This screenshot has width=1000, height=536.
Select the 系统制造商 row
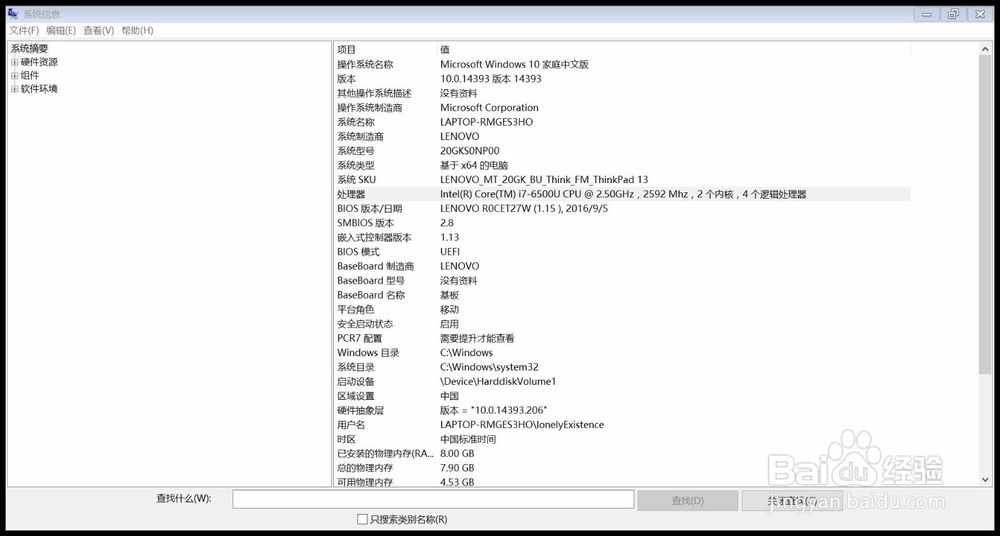tap(622, 136)
